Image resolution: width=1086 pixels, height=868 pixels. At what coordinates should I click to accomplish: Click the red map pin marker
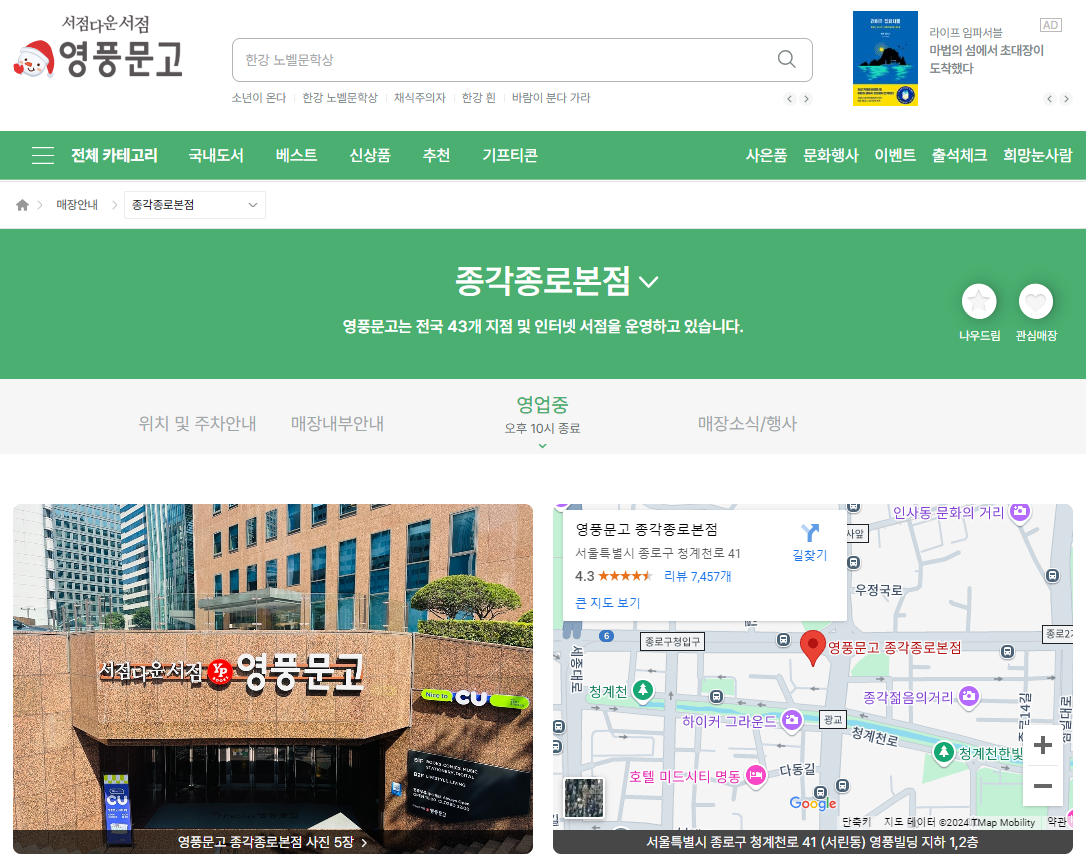(x=812, y=648)
